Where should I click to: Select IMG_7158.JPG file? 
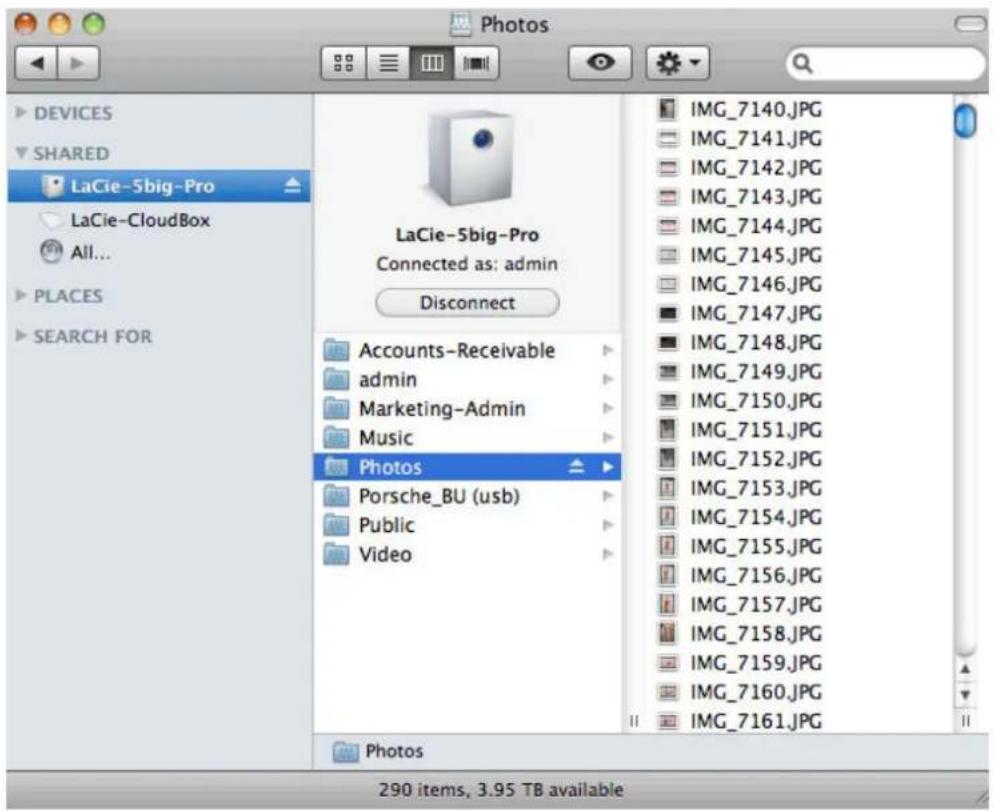pos(756,633)
